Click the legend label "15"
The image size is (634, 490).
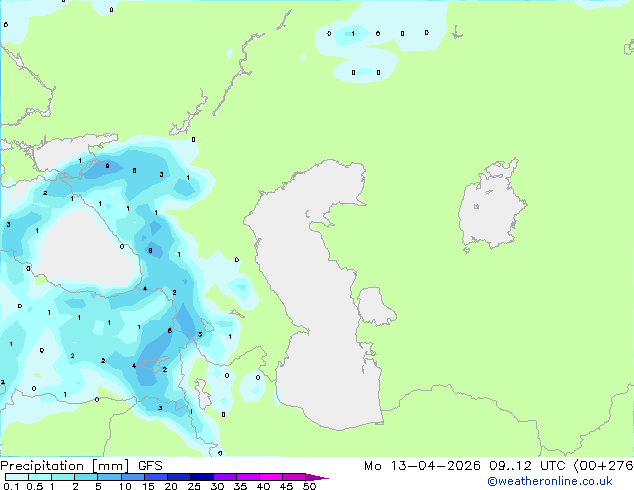tap(148, 486)
